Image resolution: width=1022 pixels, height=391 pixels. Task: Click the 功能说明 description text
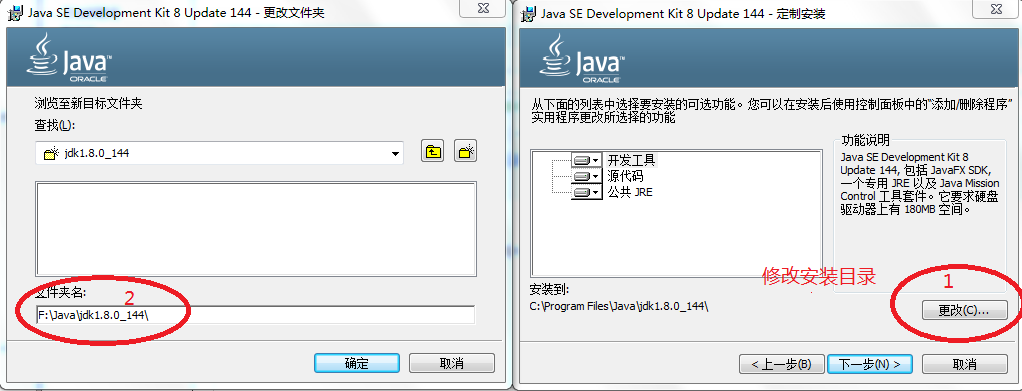[x=919, y=184]
